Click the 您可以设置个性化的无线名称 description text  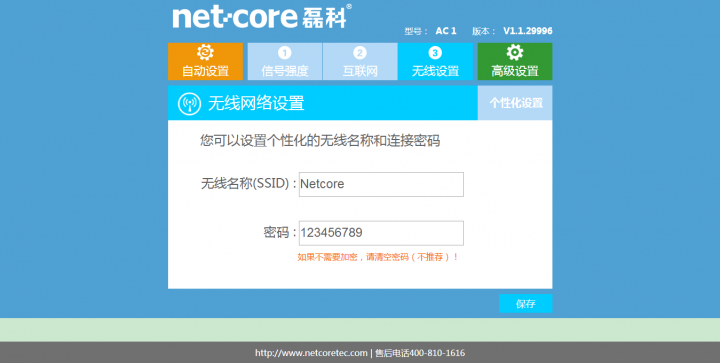(320, 140)
